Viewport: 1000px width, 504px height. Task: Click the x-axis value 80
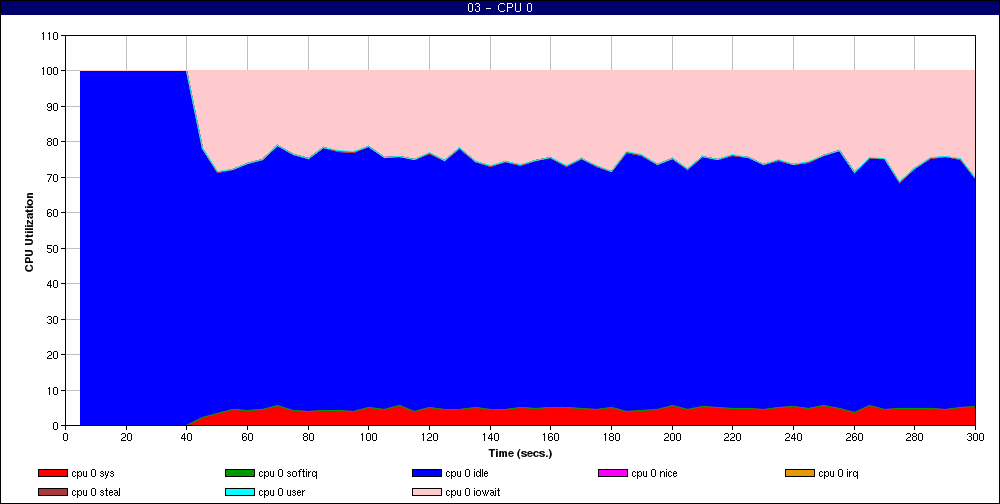308,437
